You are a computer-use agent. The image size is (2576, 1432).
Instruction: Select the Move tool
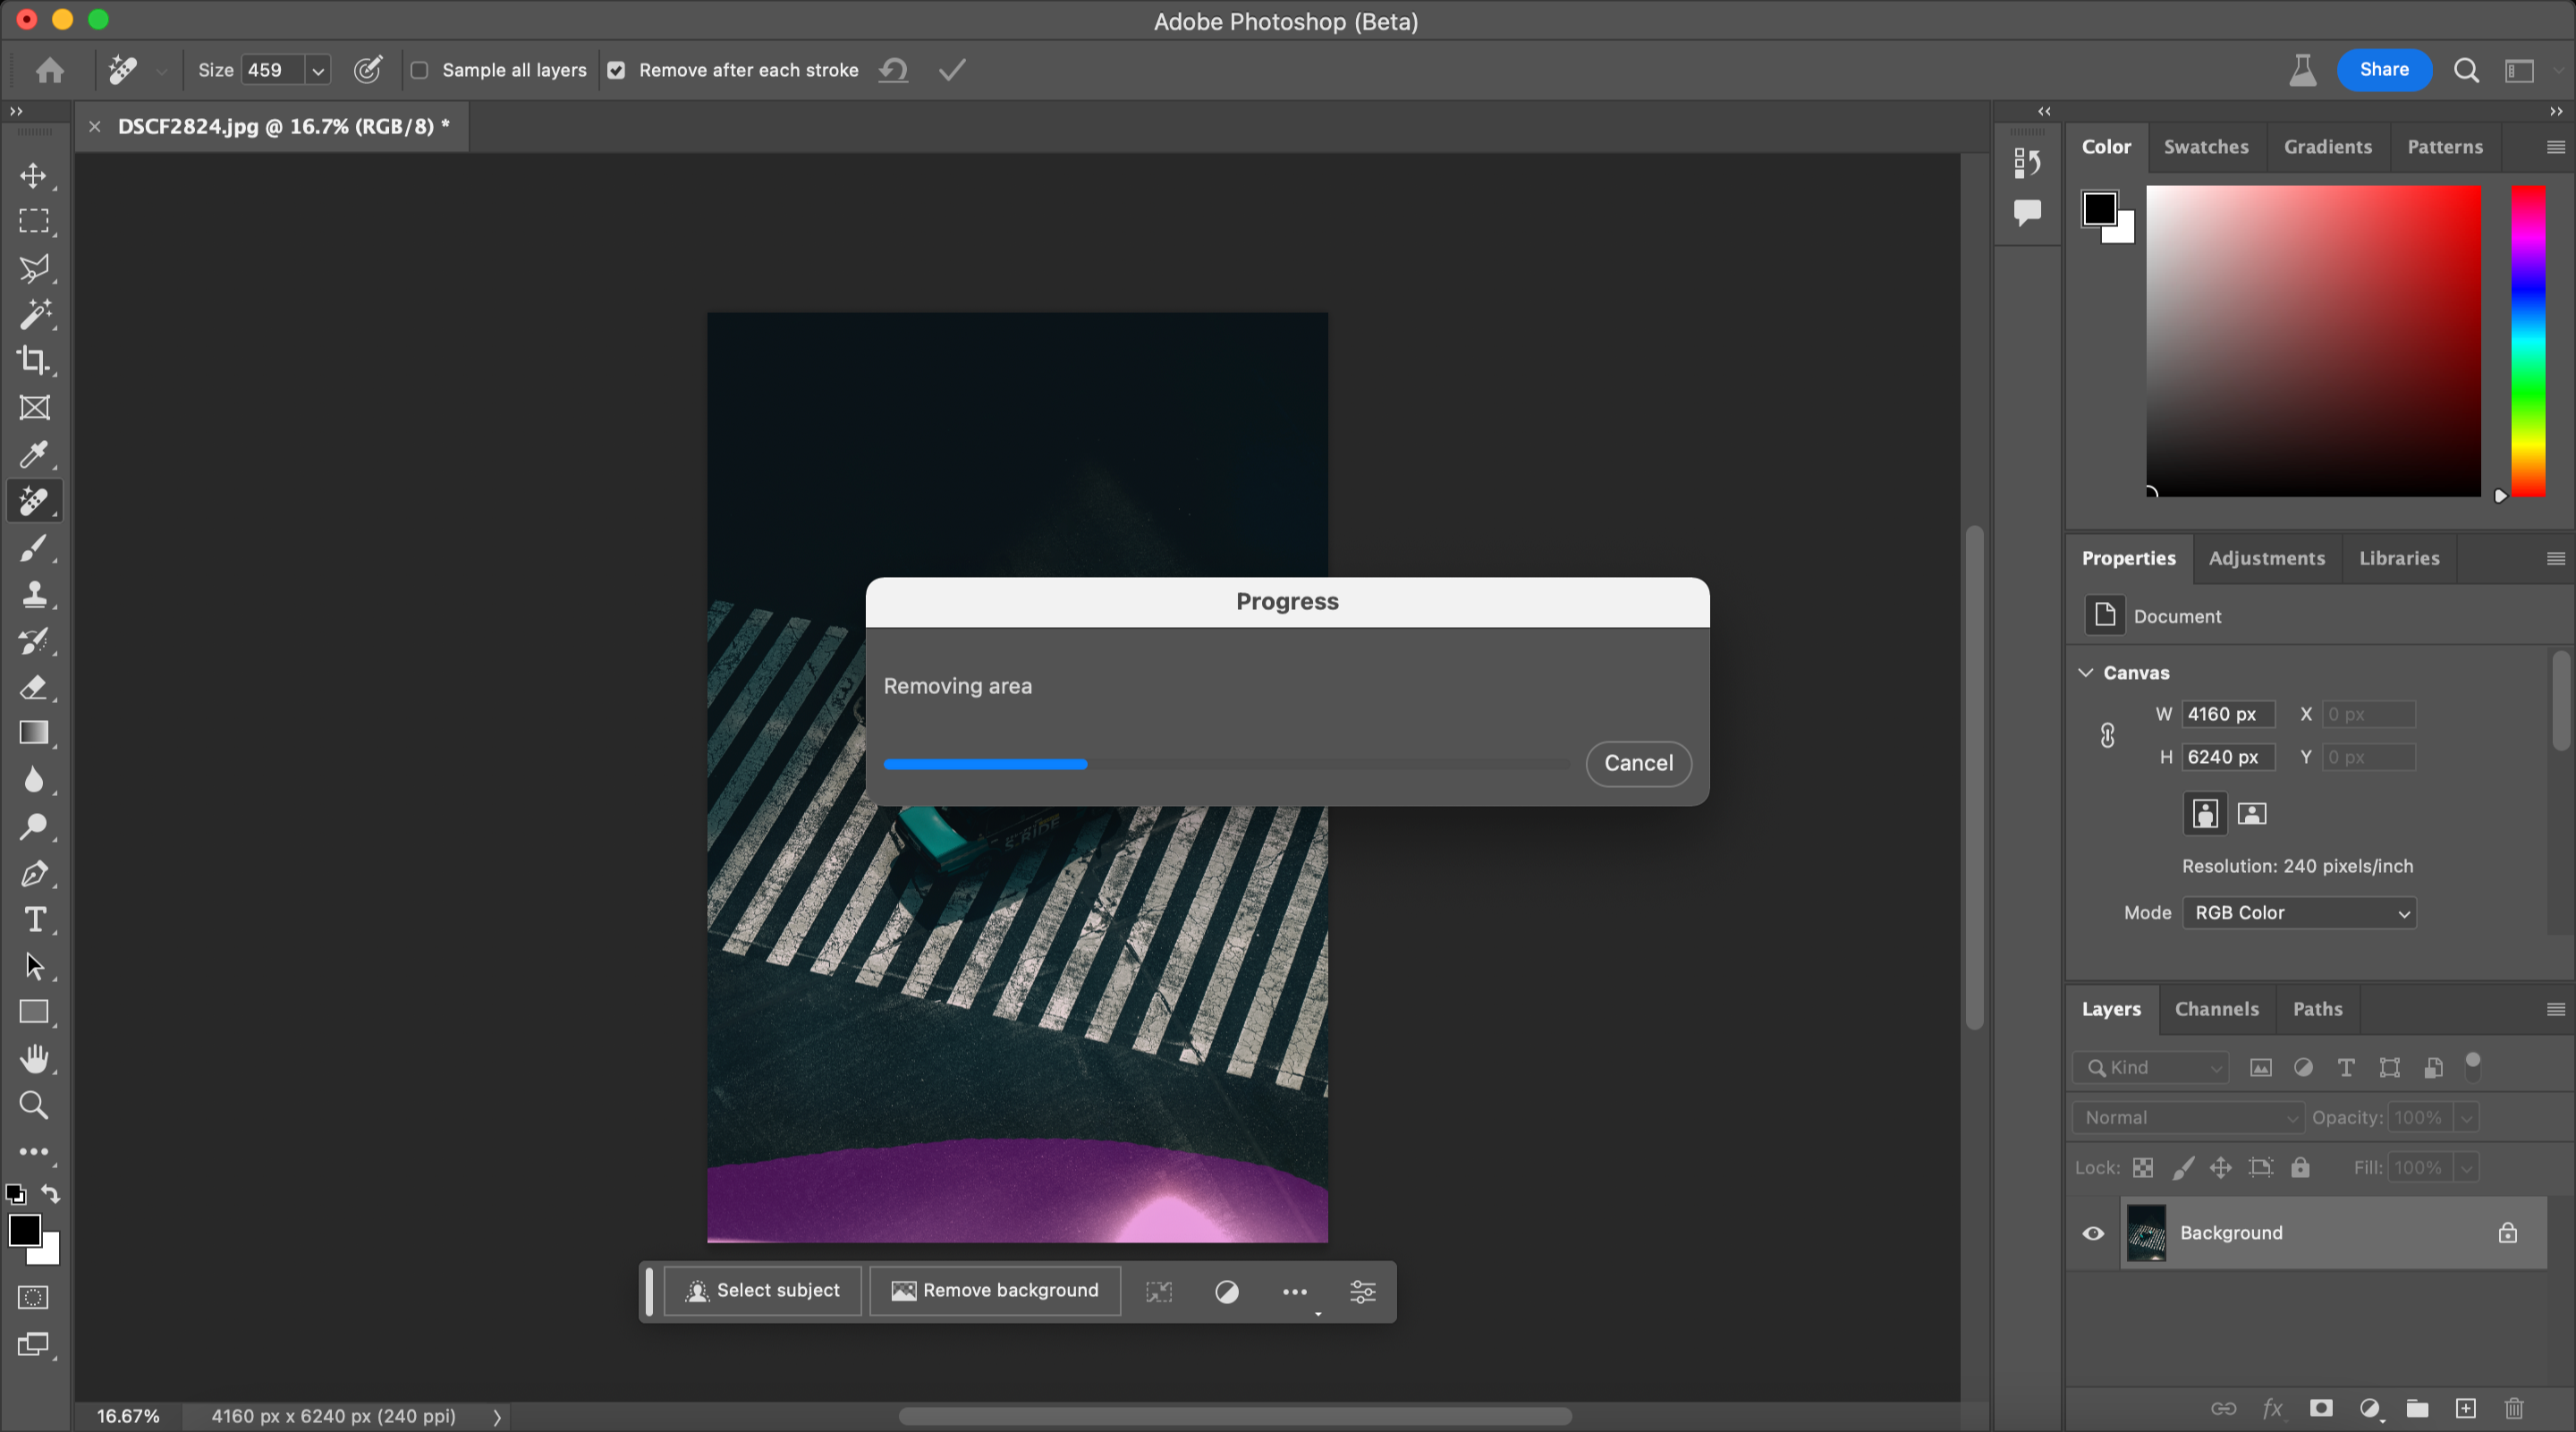tap(34, 176)
